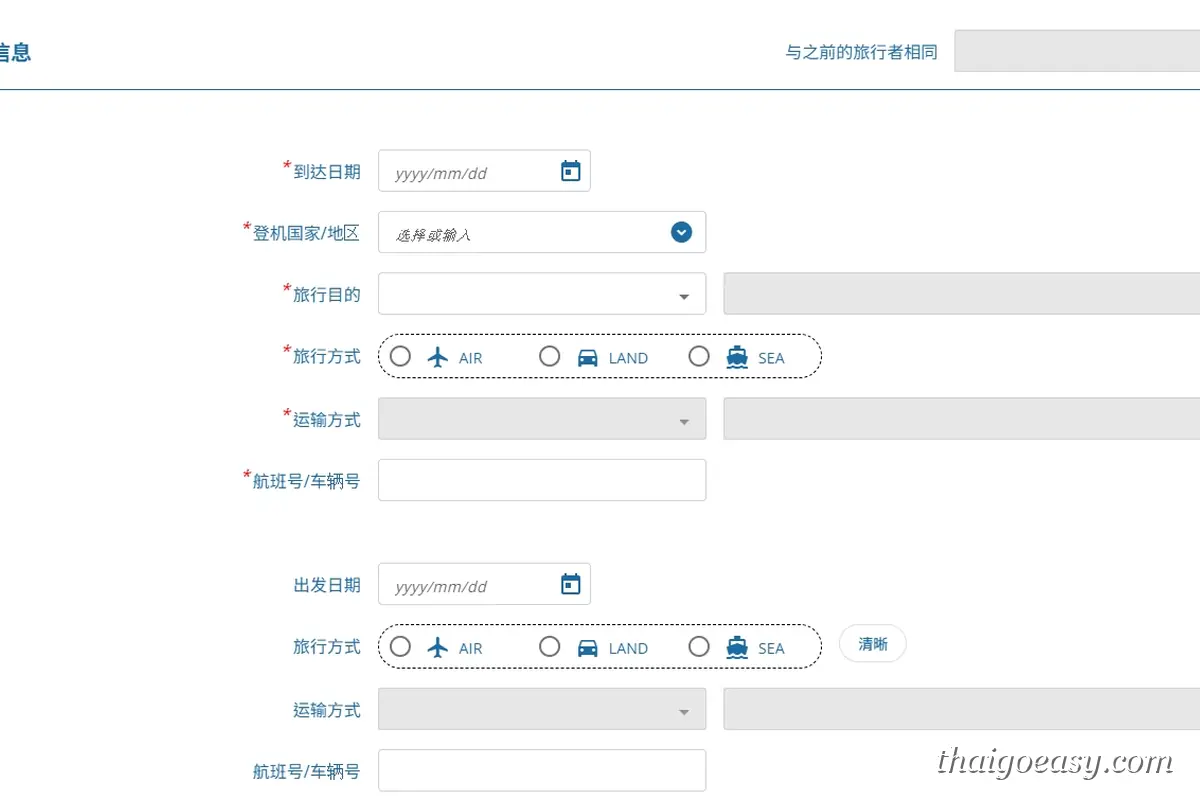Image resolution: width=1200 pixels, height=800 pixels.
Task: Click the gray field beside 旅行目的
Action: (x=962, y=294)
